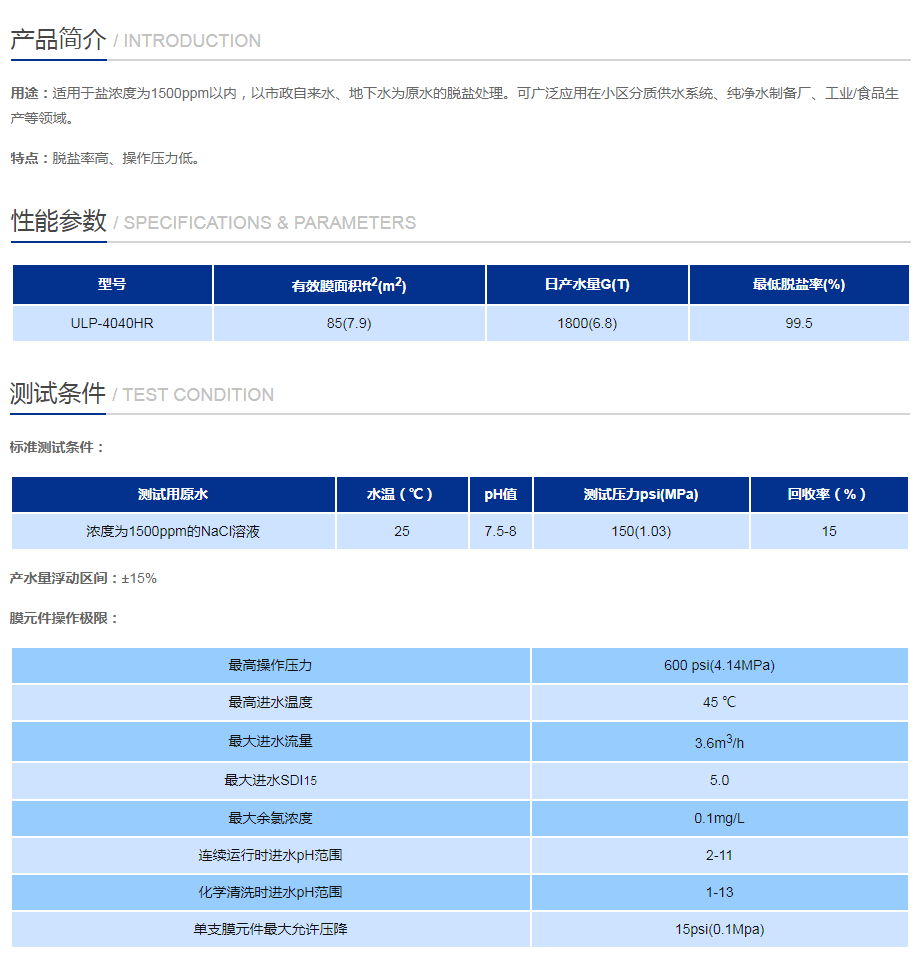This screenshot has width=920, height=967.
Task: Select the 型号 table header
Action: tap(111, 284)
